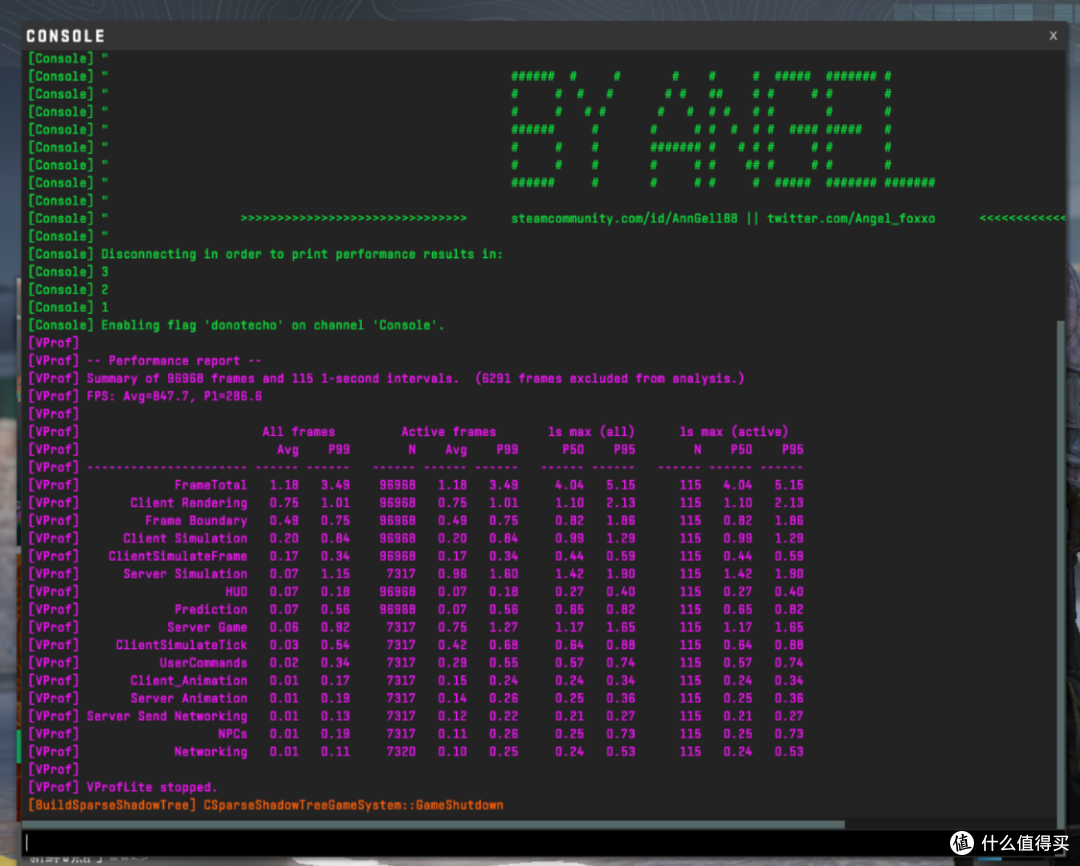Image resolution: width=1080 pixels, height=866 pixels.
Task: Click the Prediction row label
Action: pos(210,610)
